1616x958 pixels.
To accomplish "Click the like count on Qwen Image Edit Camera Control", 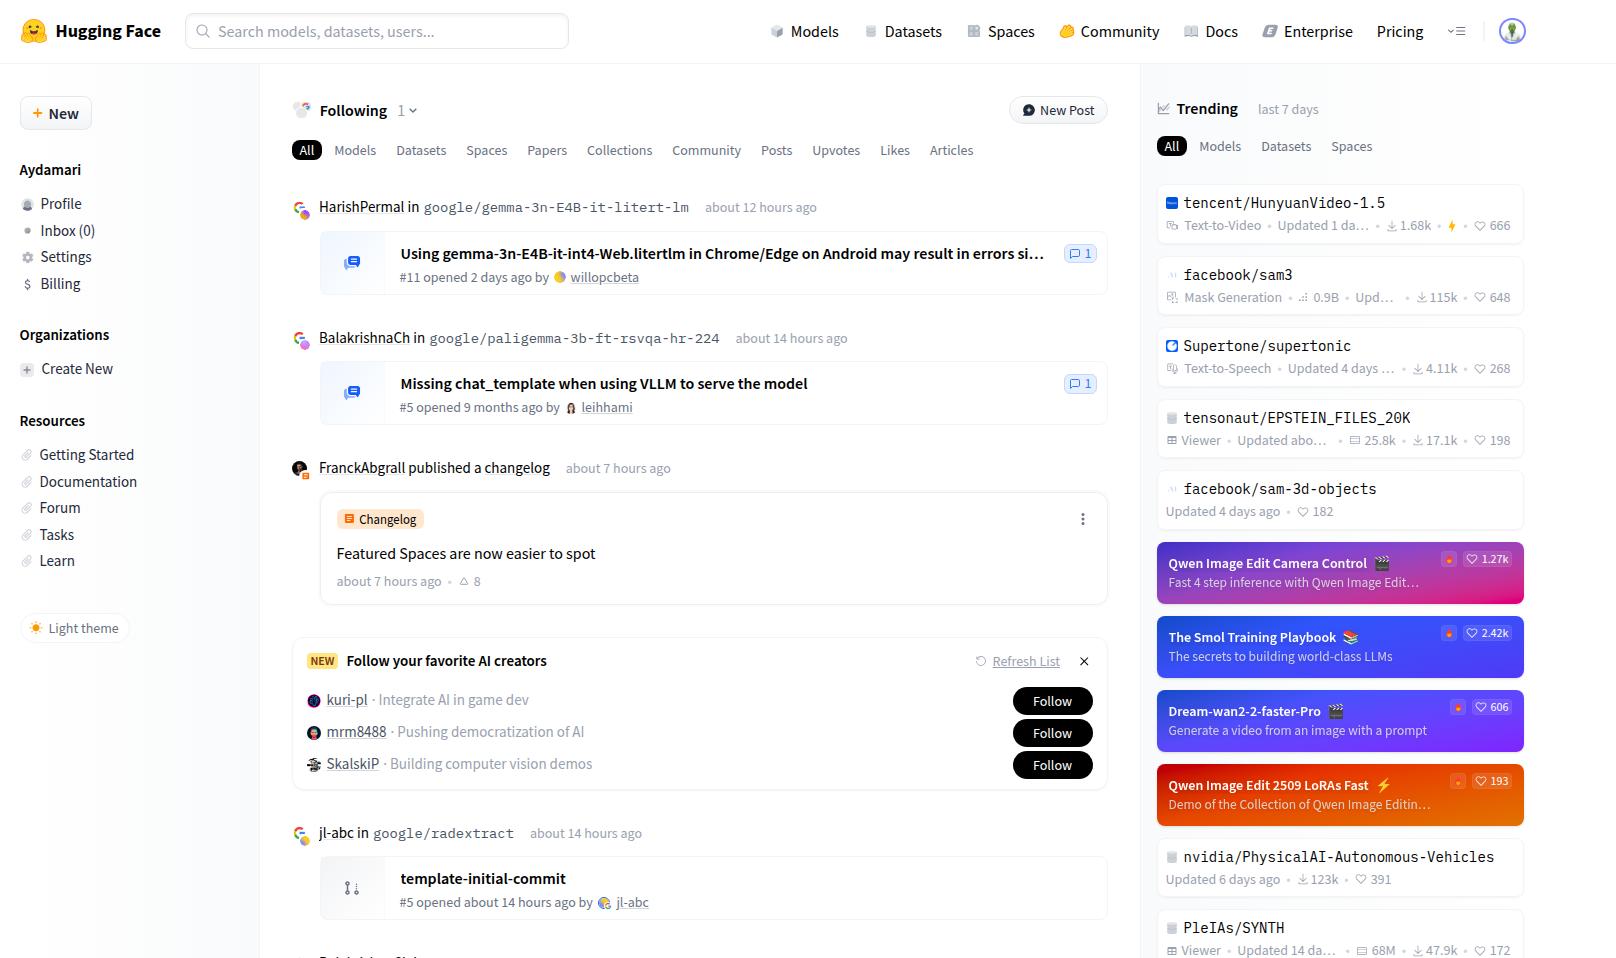I will 1487,559.
